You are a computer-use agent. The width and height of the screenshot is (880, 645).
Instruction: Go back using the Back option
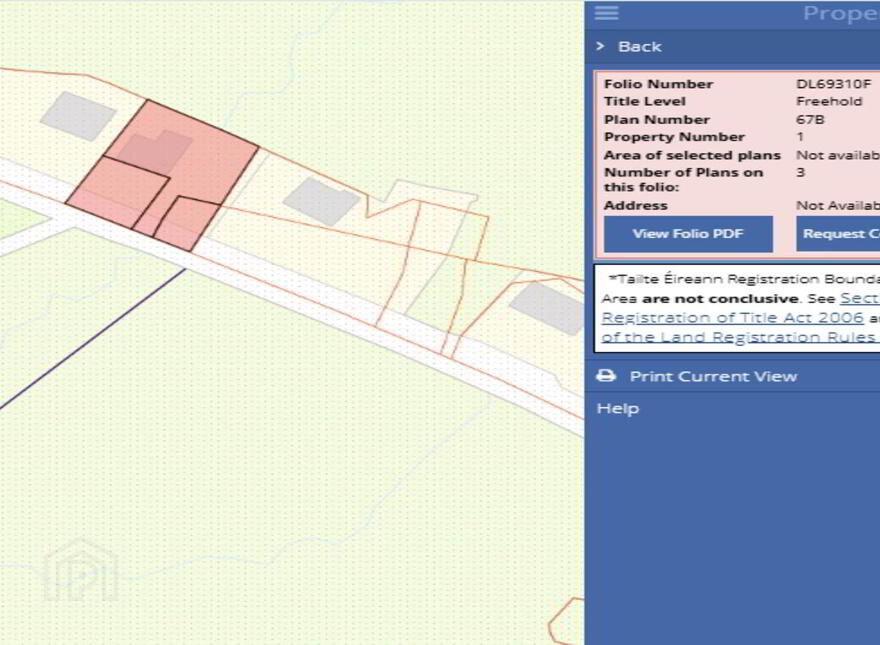pyautogui.click(x=639, y=47)
